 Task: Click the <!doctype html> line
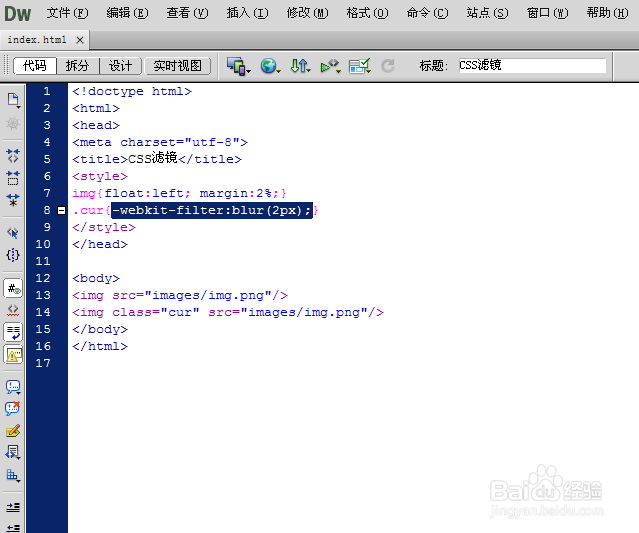coord(132,91)
